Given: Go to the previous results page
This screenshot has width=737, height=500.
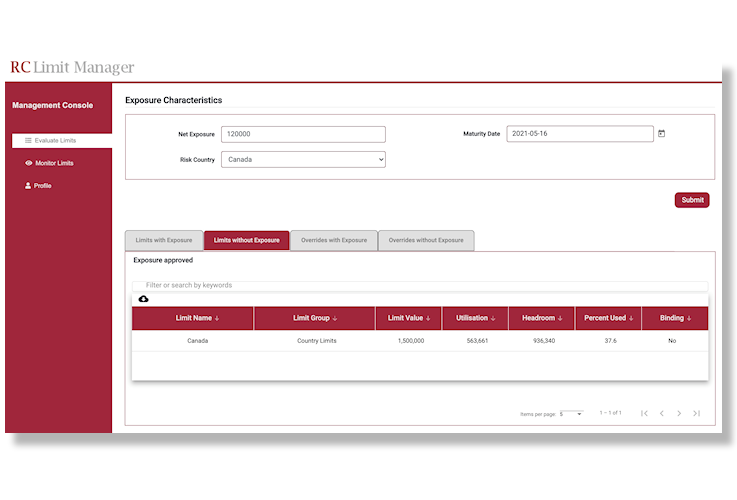Looking at the screenshot, I should point(661,413).
